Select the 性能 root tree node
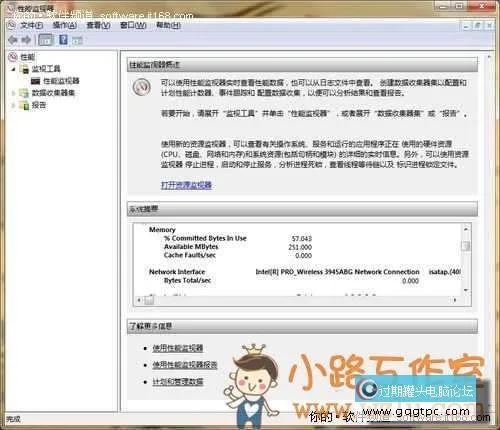Image resolution: width=500 pixels, height=430 pixels. pos(27,57)
